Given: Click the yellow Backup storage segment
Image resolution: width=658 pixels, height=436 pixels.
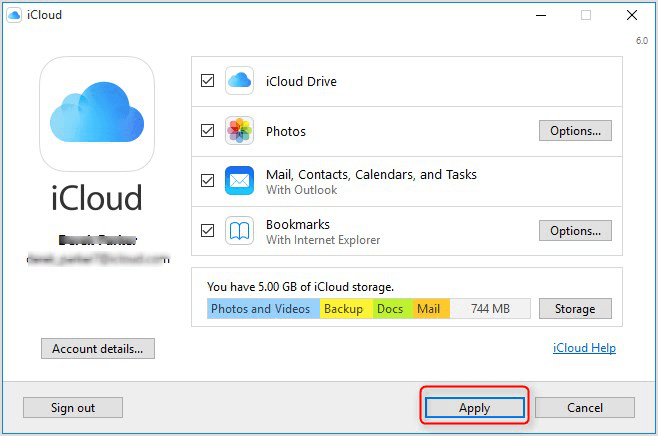Looking at the screenshot, I should point(346,309).
